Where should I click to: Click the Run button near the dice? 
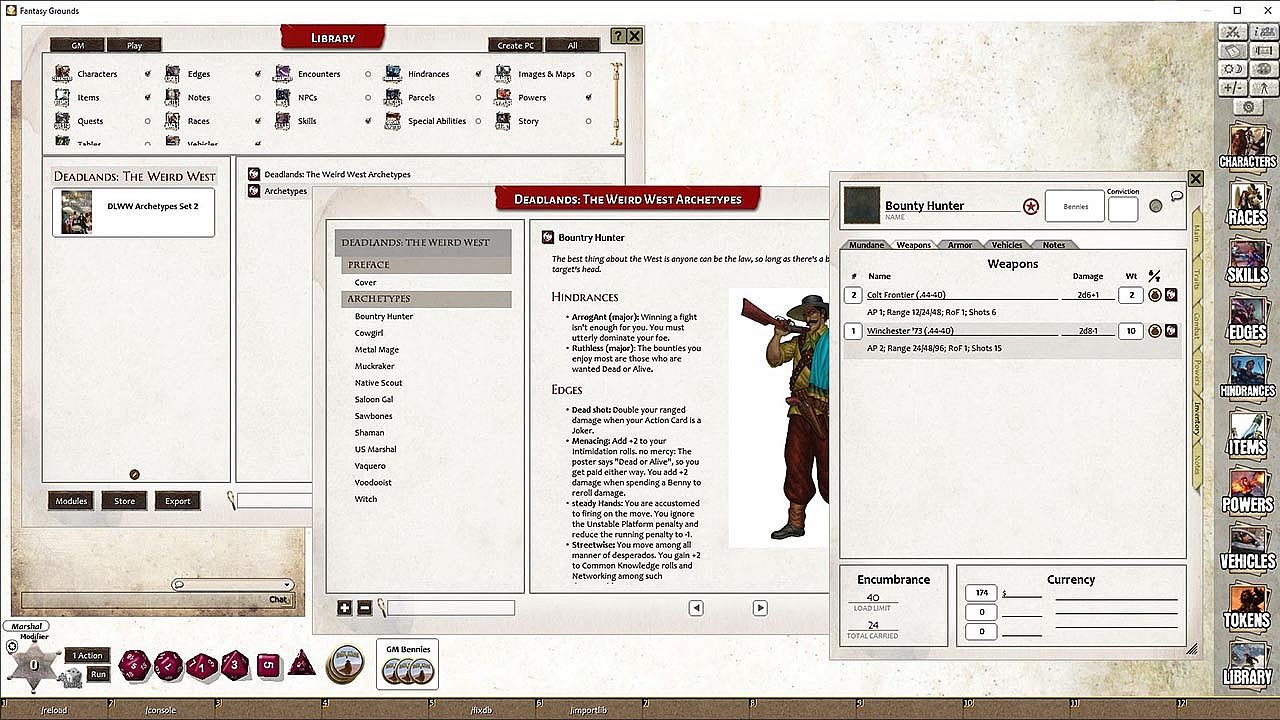(x=98, y=674)
